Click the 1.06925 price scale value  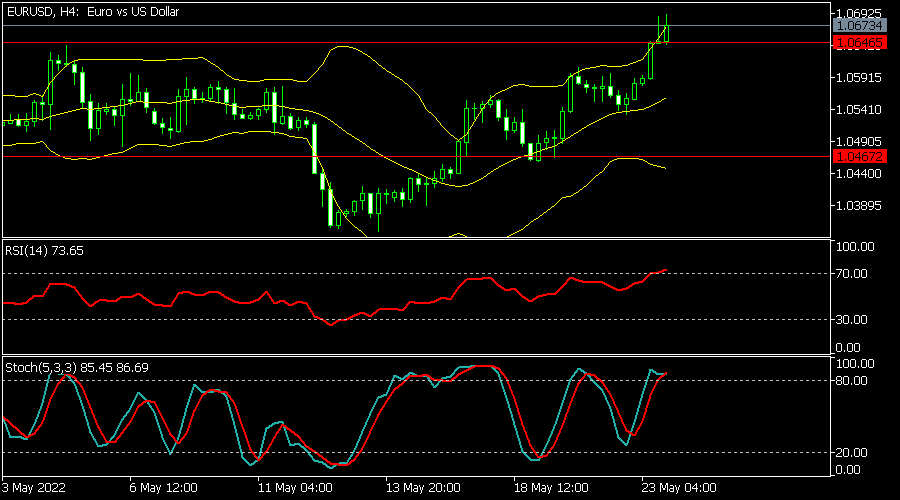[x=859, y=13]
